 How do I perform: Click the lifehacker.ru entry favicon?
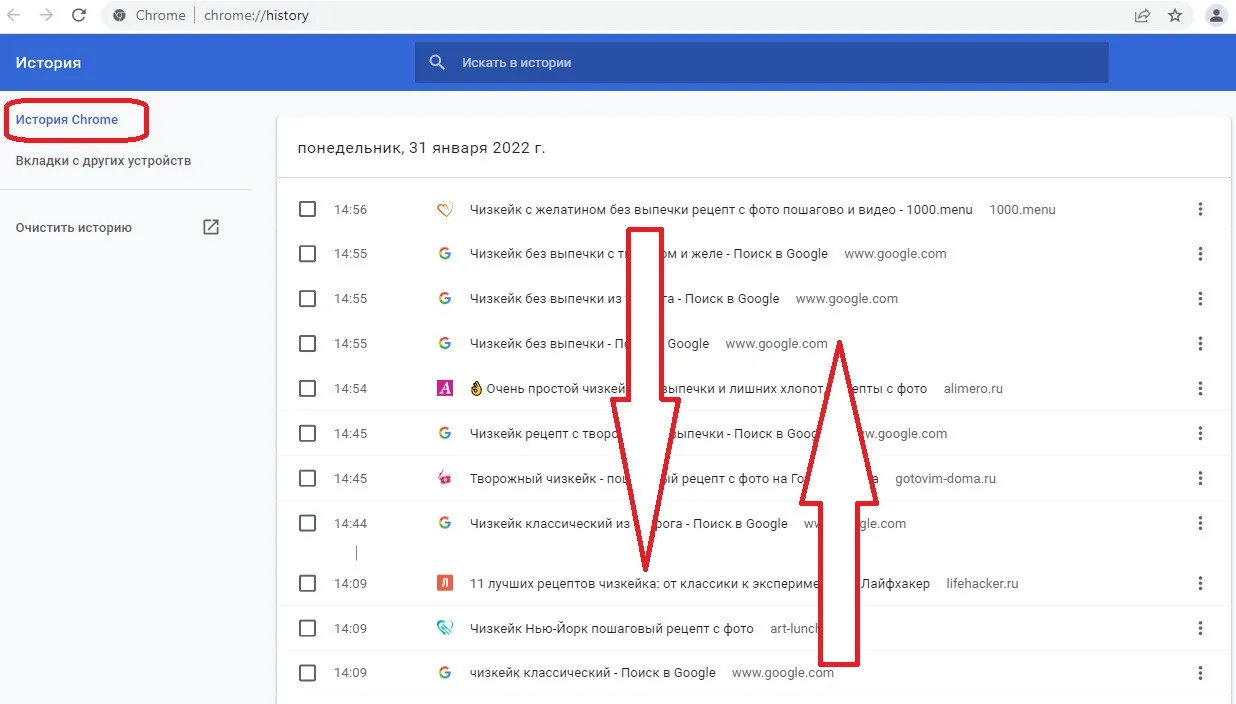point(445,583)
